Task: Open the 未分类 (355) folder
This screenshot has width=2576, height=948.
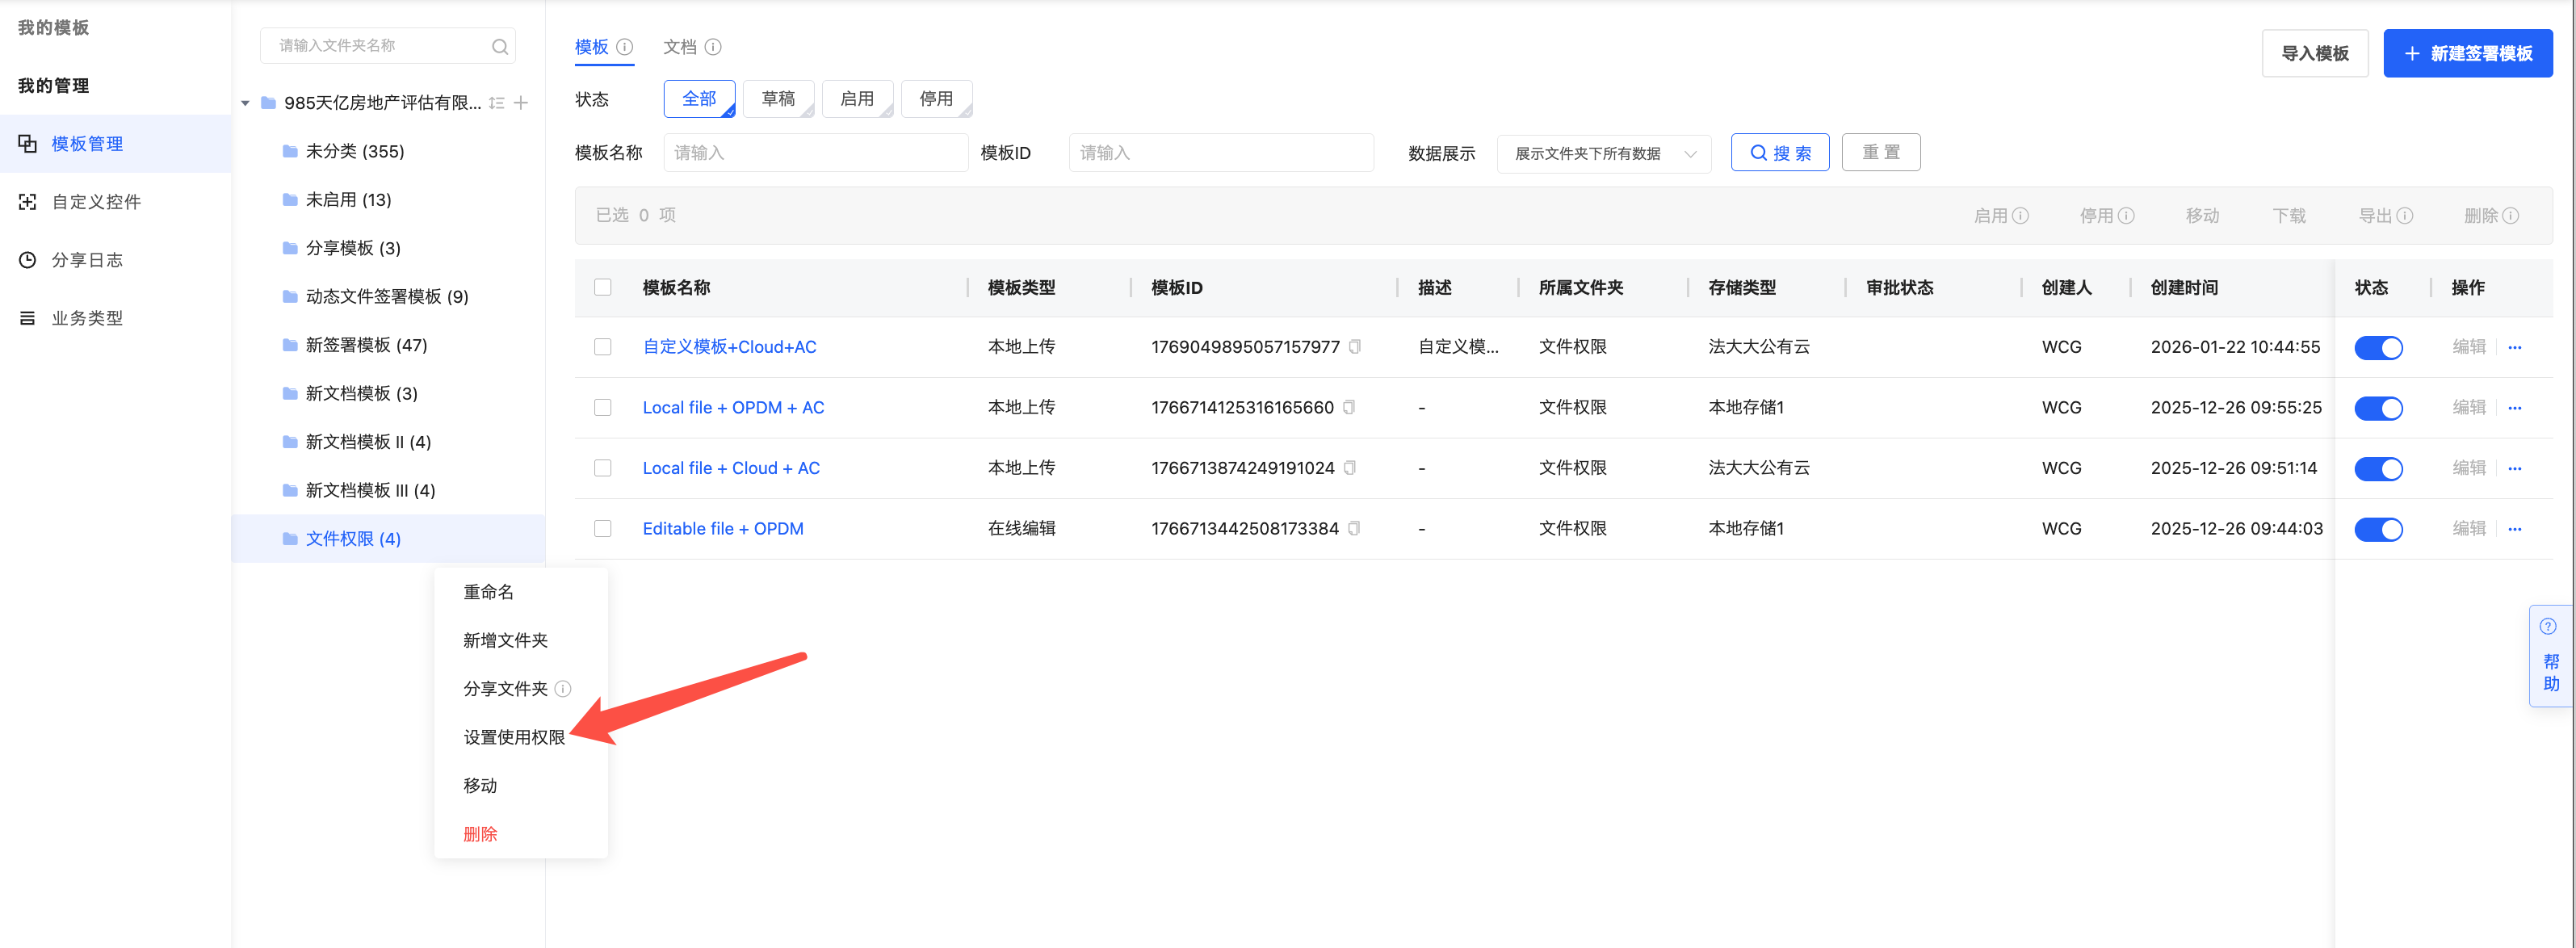Action: (354, 152)
